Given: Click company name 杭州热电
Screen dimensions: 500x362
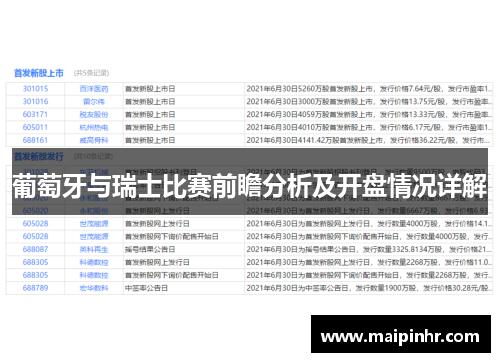Looking at the screenshot, I should (94, 127).
